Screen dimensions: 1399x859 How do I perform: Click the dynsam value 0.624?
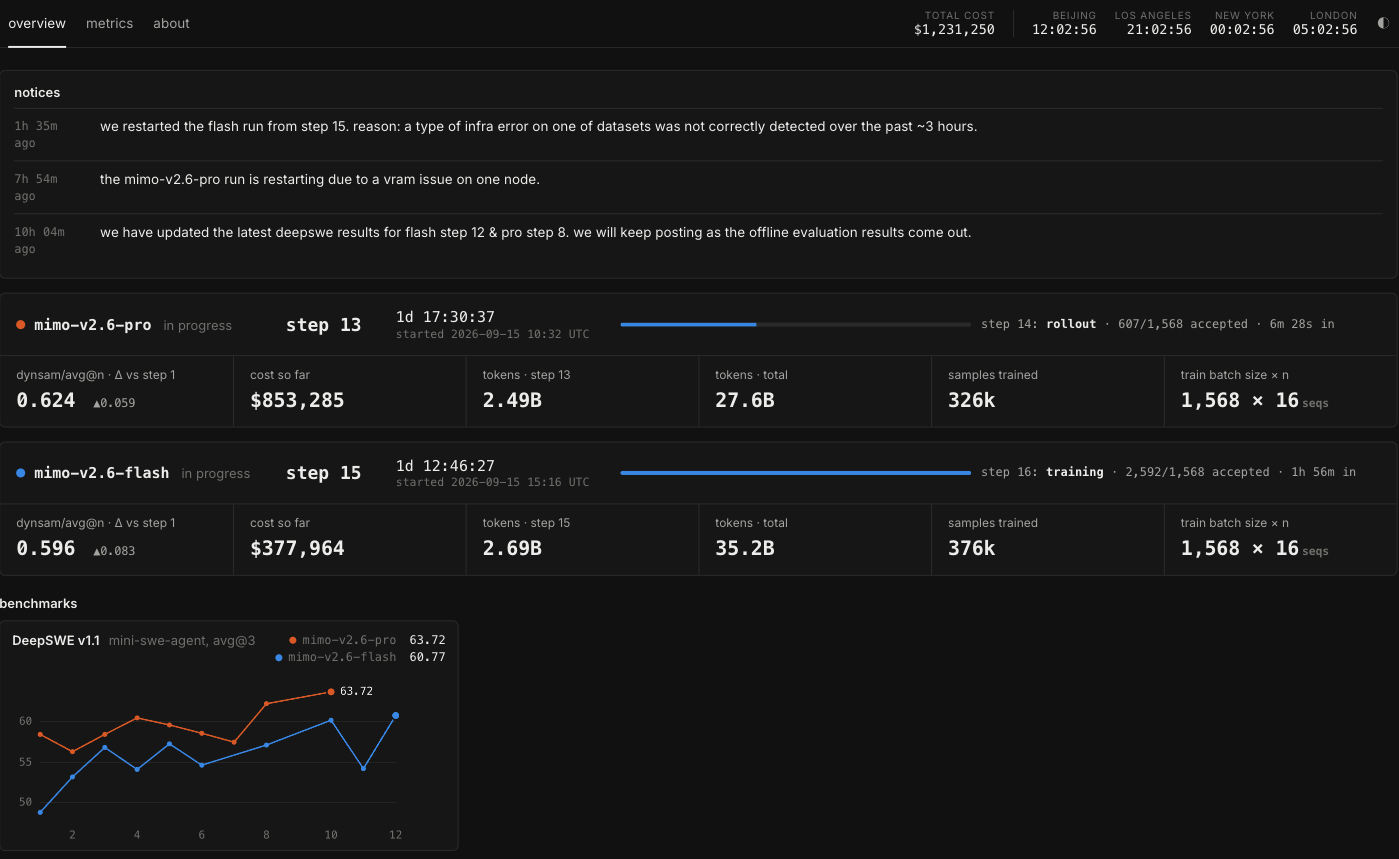tap(46, 400)
